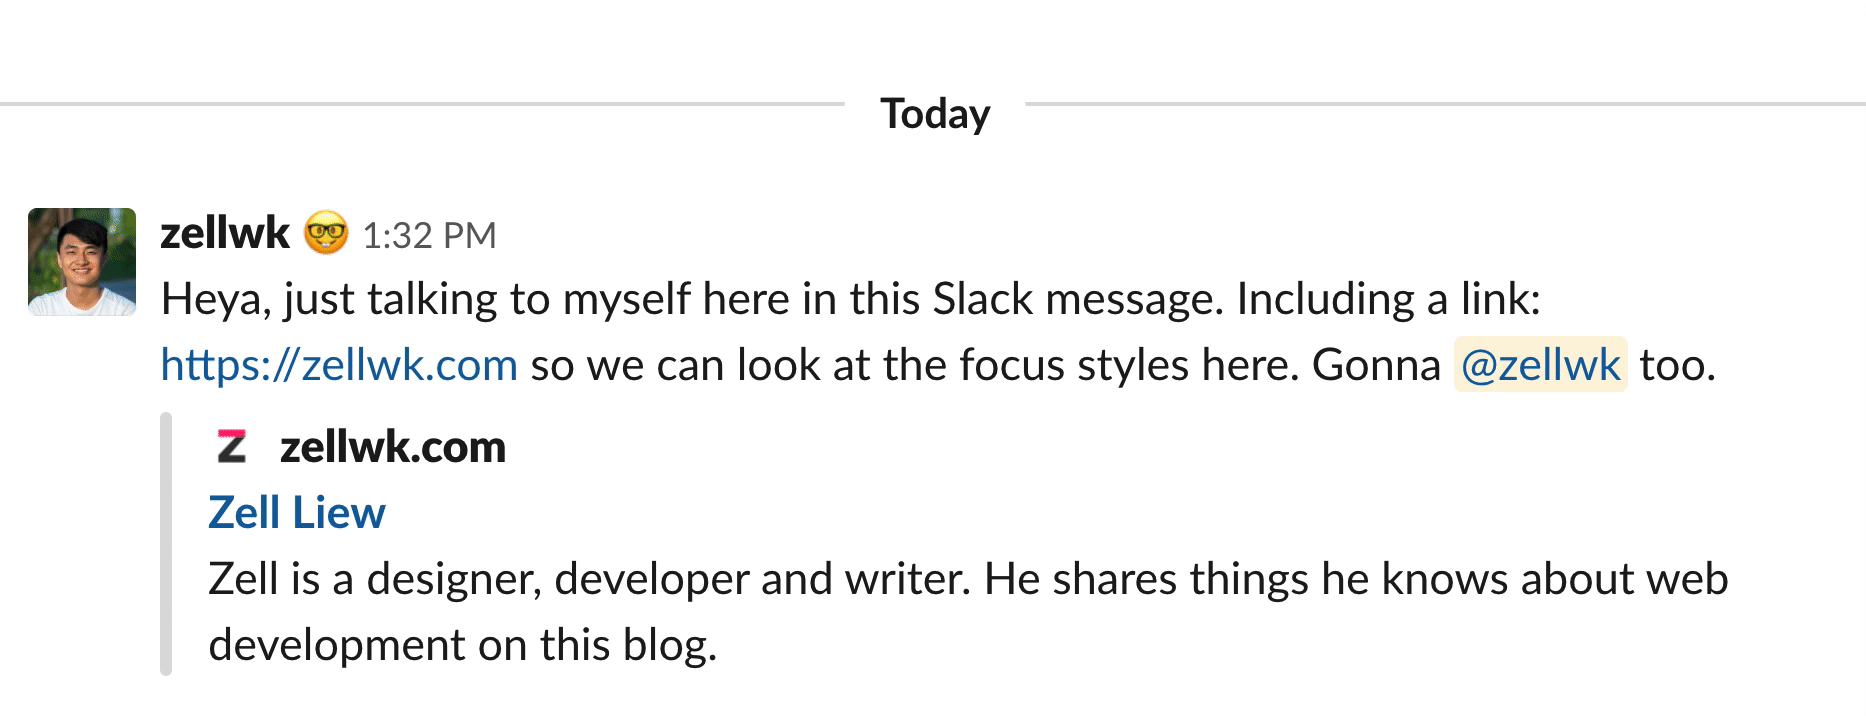Click the highlighted @zellwk mention background
Viewport: 1866px width, 716px height.
[x=1540, y=364]
